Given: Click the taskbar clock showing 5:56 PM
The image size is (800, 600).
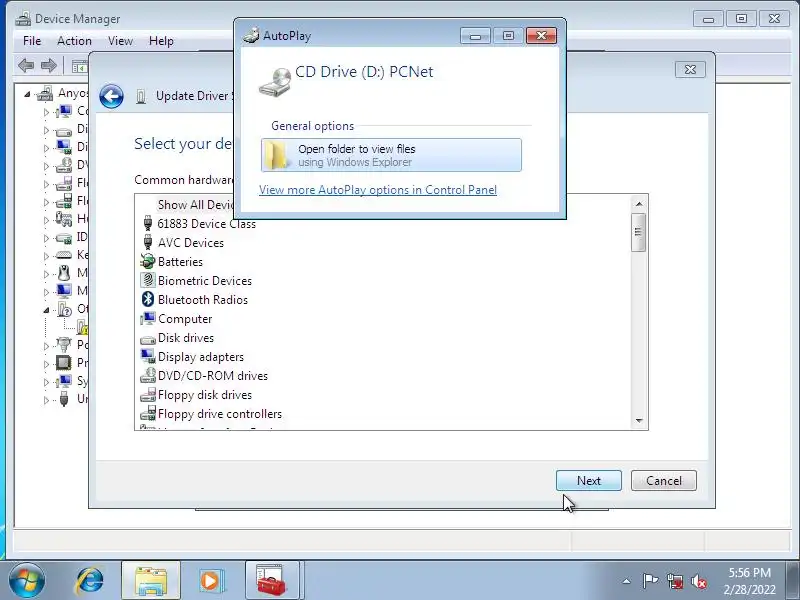Looking at the screenshot, I should click(x=749, y=581).
